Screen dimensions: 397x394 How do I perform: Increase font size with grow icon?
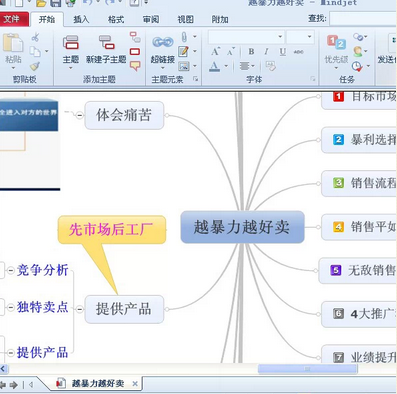215,52
